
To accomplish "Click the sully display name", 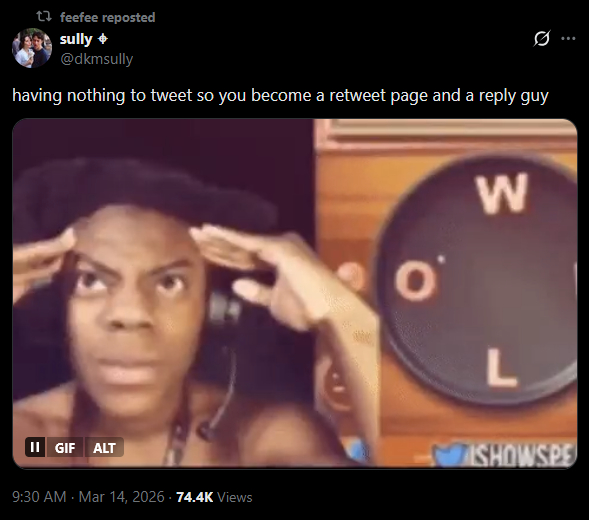I will [x=76, y=39].
